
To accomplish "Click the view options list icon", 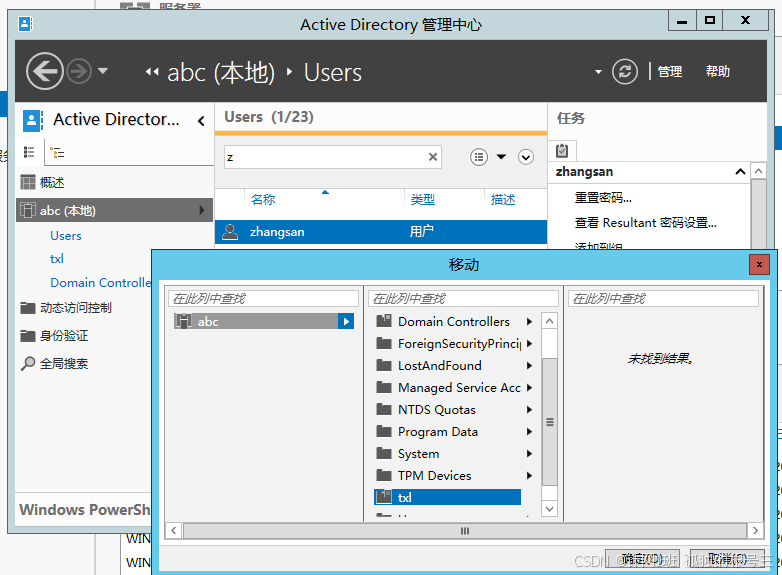I will click(x=479, y=157).
